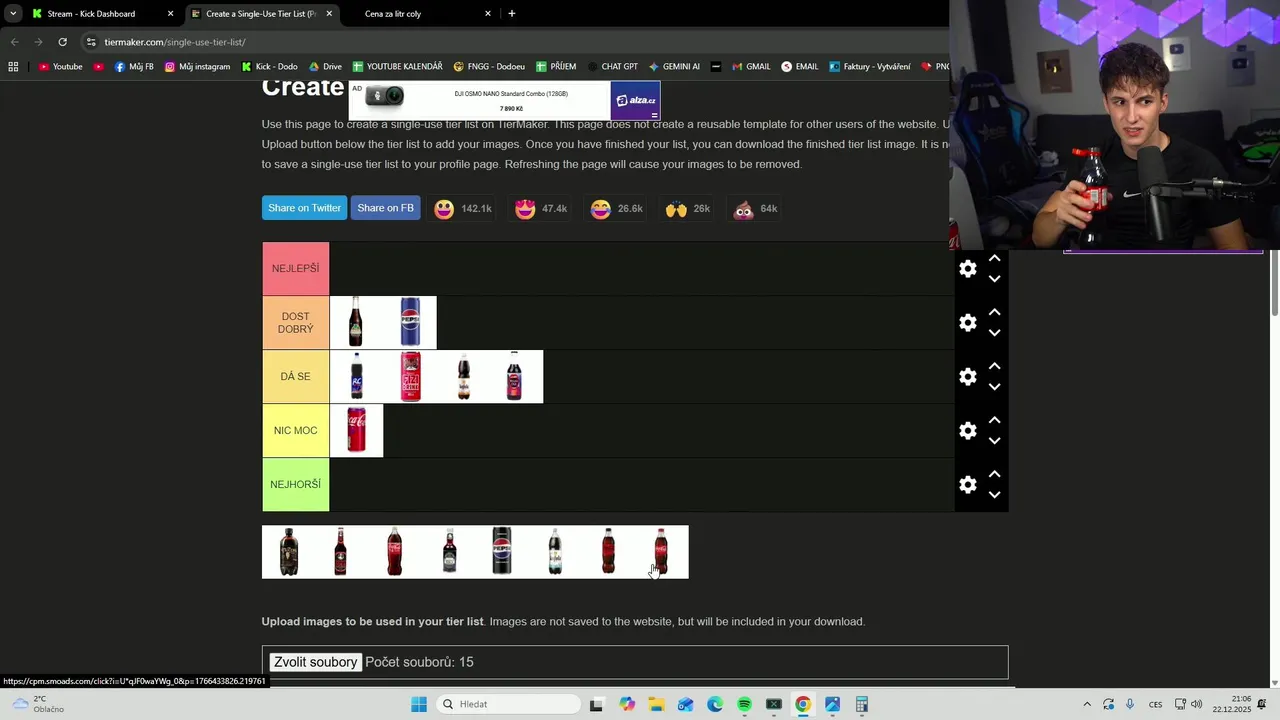The width and height of the screenshot is (1280, 720).
Task: Open Microsoft Edge from taskbar
Action: pos(715,704)
